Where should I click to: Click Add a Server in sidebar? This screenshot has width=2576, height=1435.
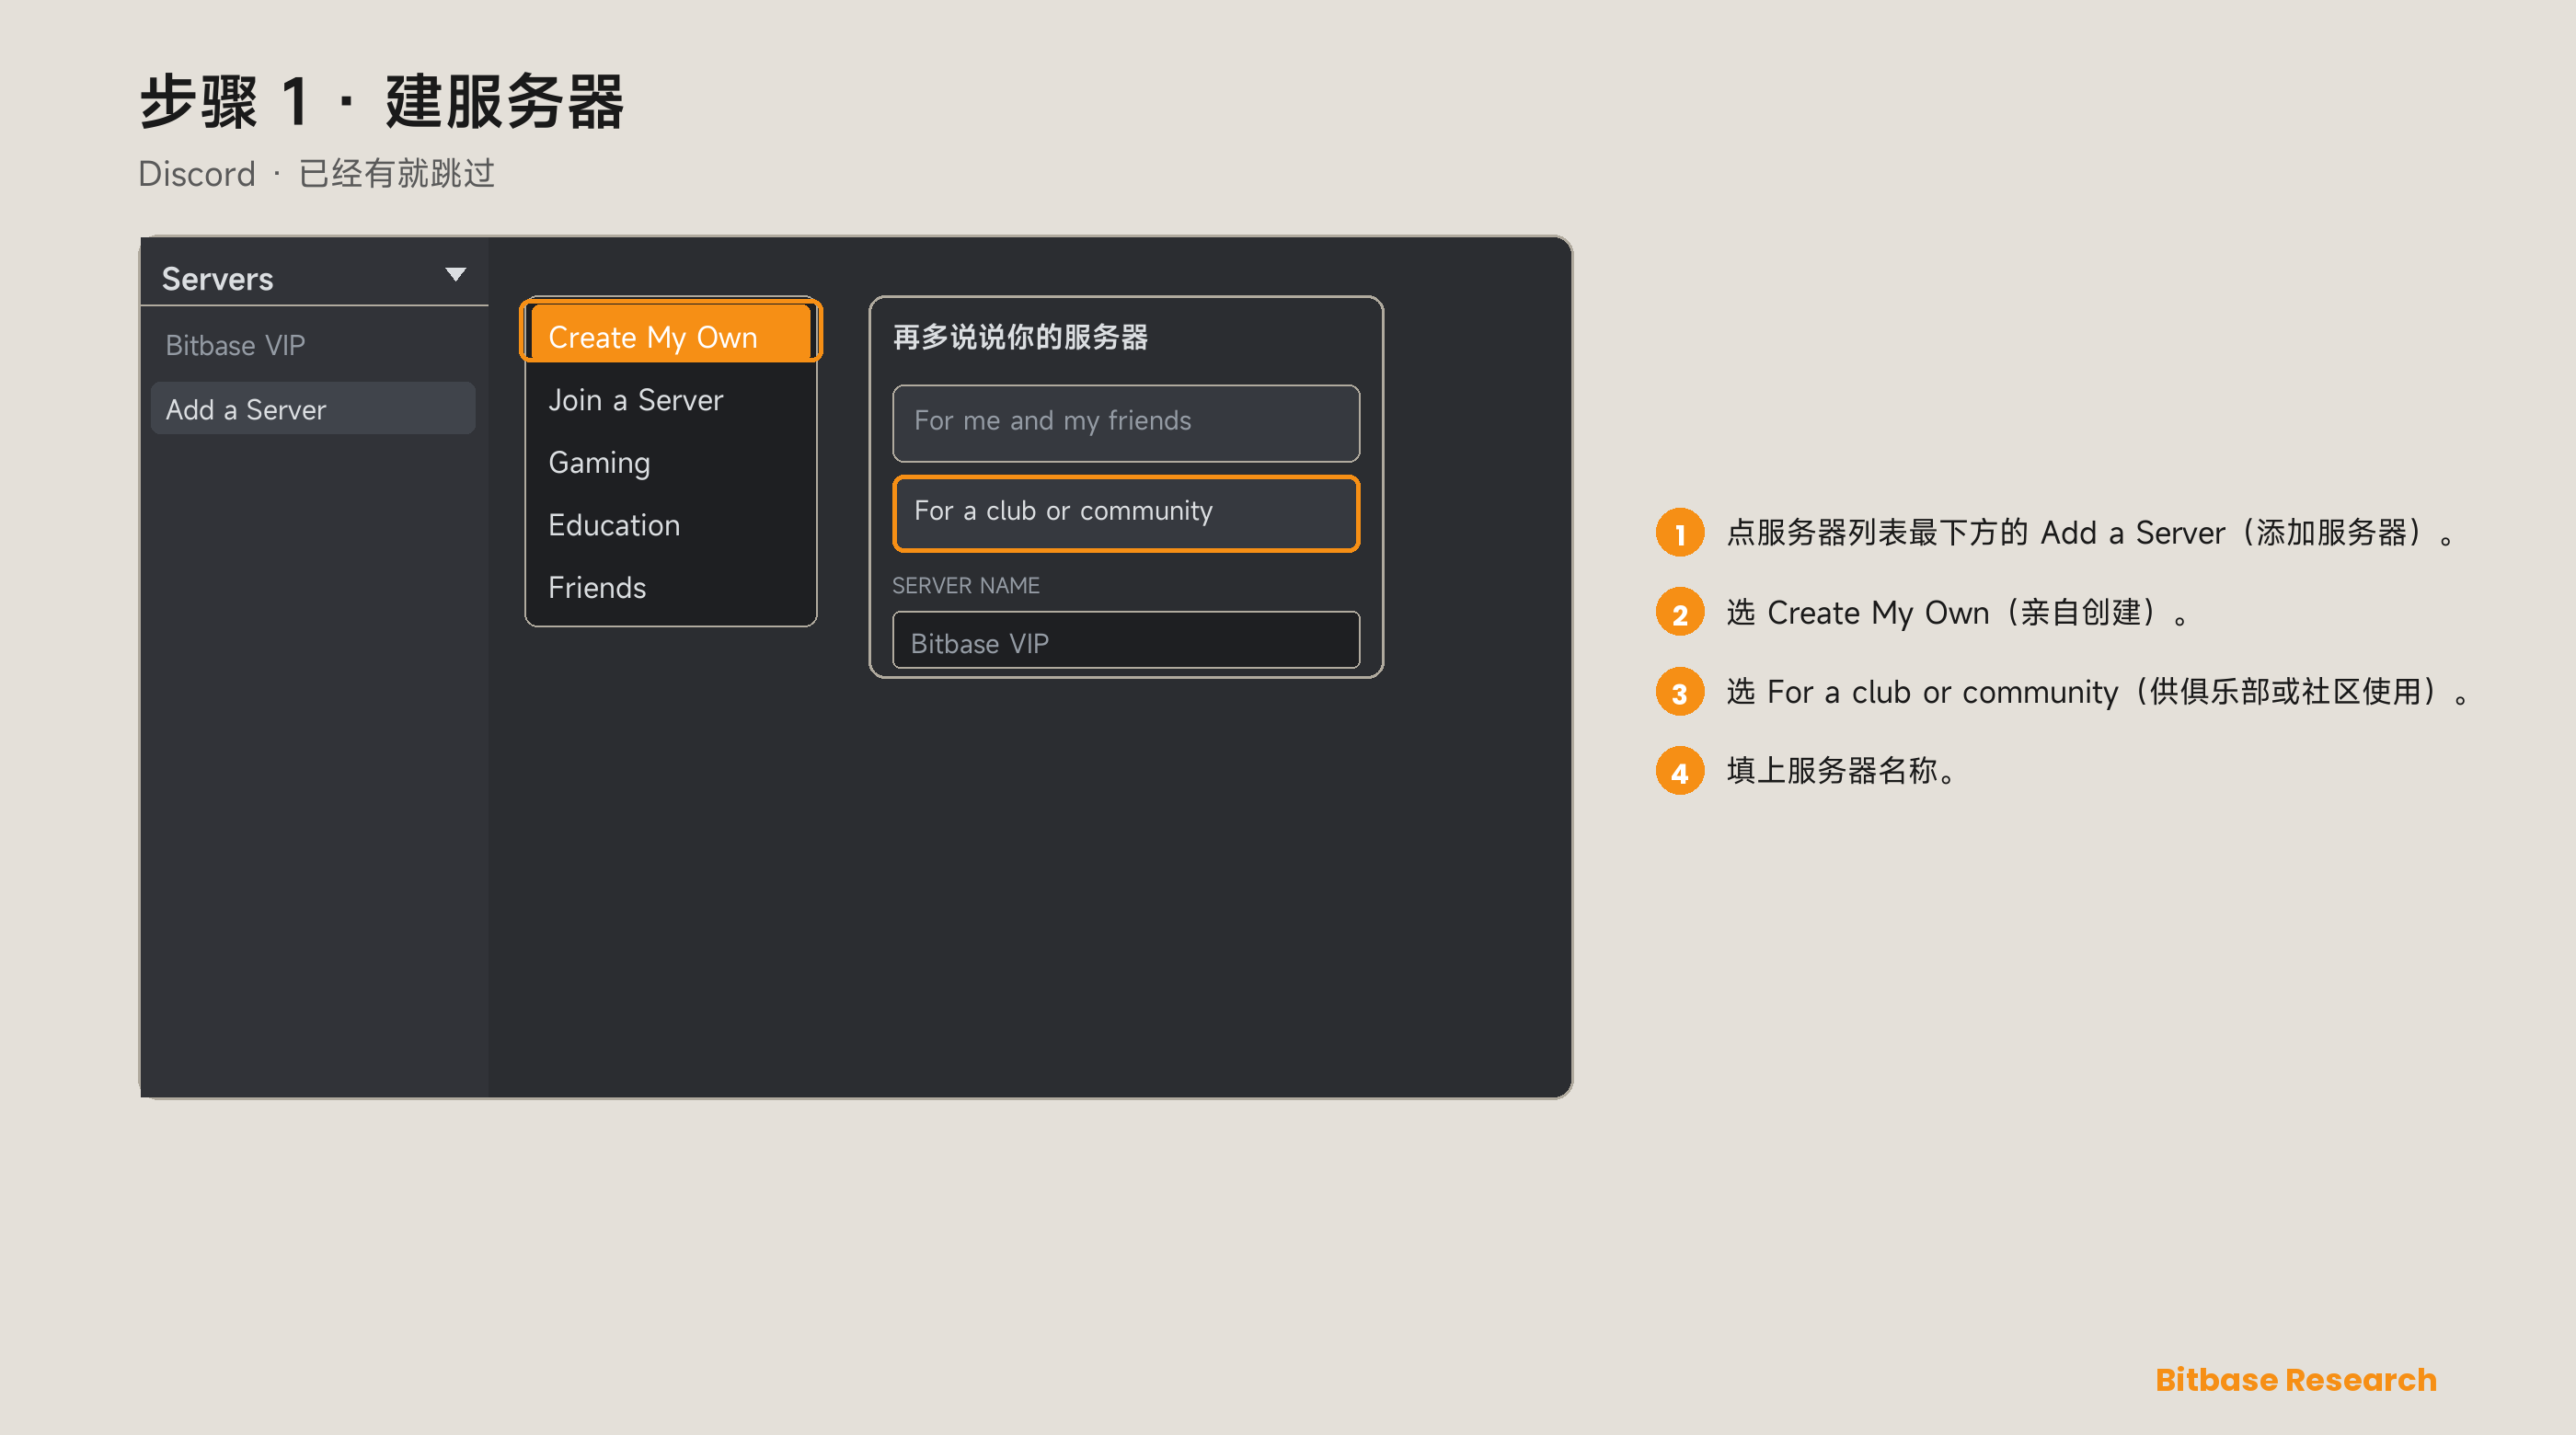(313, 408)
